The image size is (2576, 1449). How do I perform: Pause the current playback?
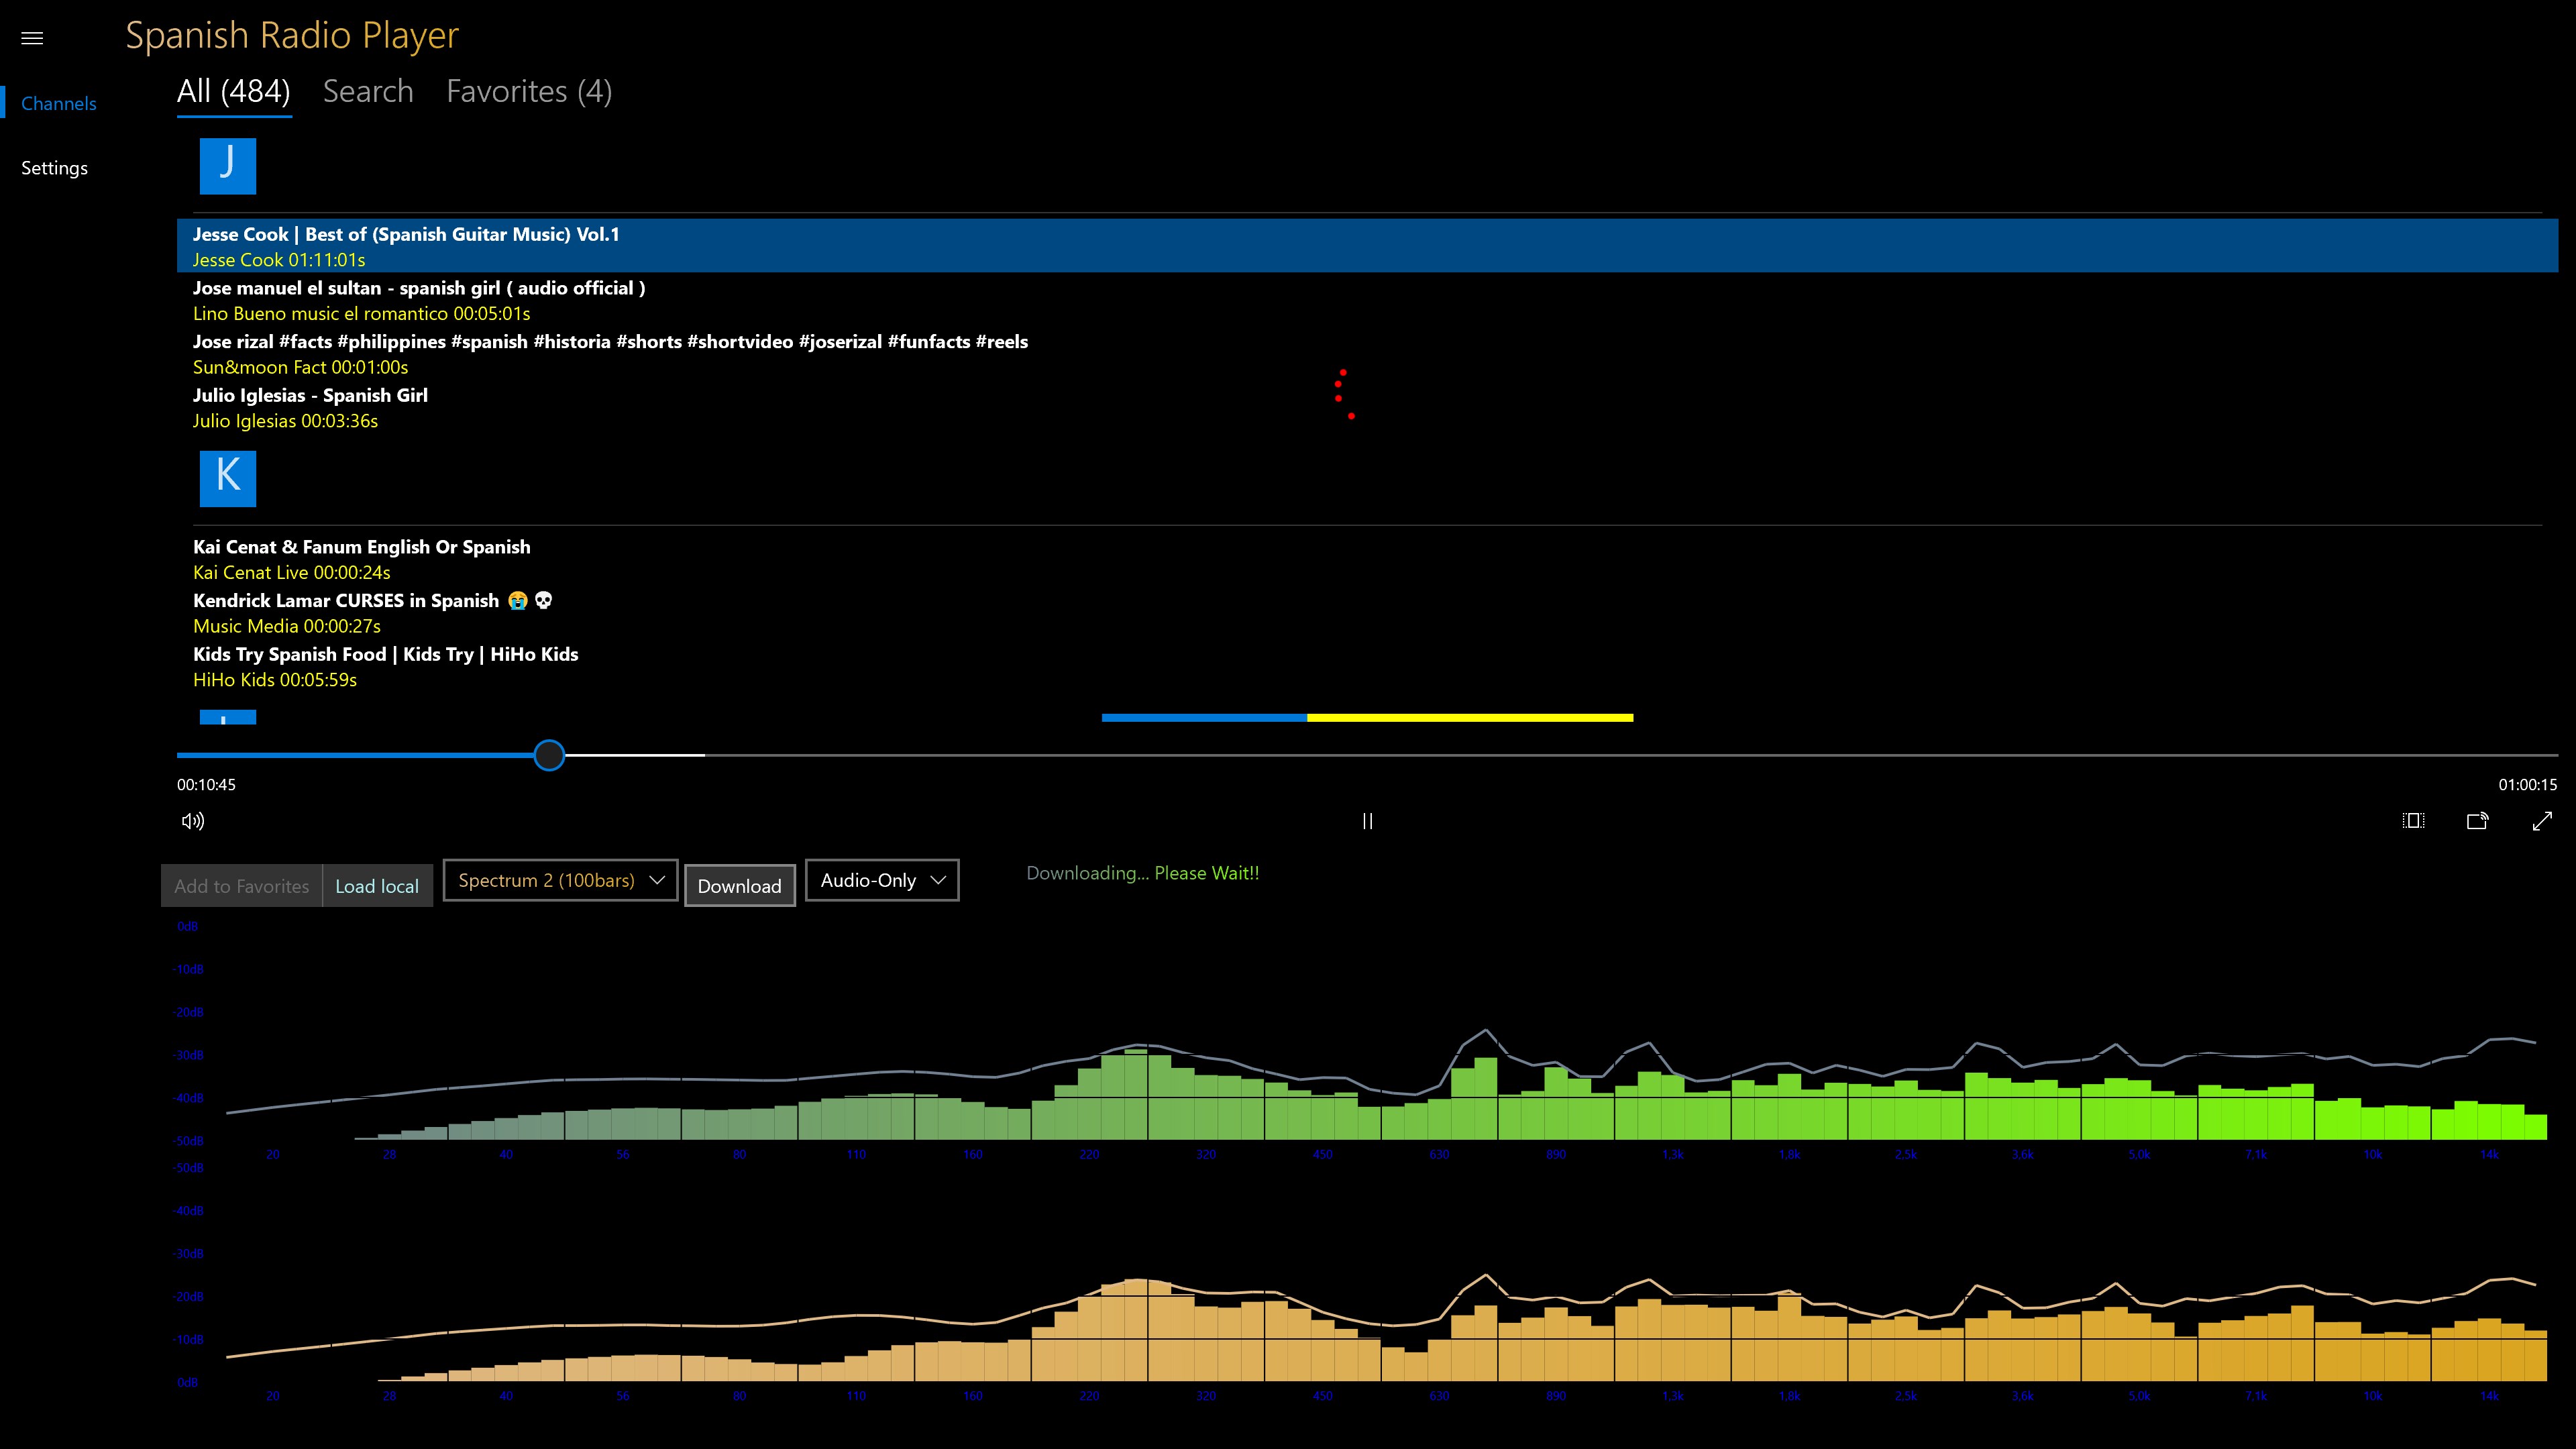(x=1367, y=821)
